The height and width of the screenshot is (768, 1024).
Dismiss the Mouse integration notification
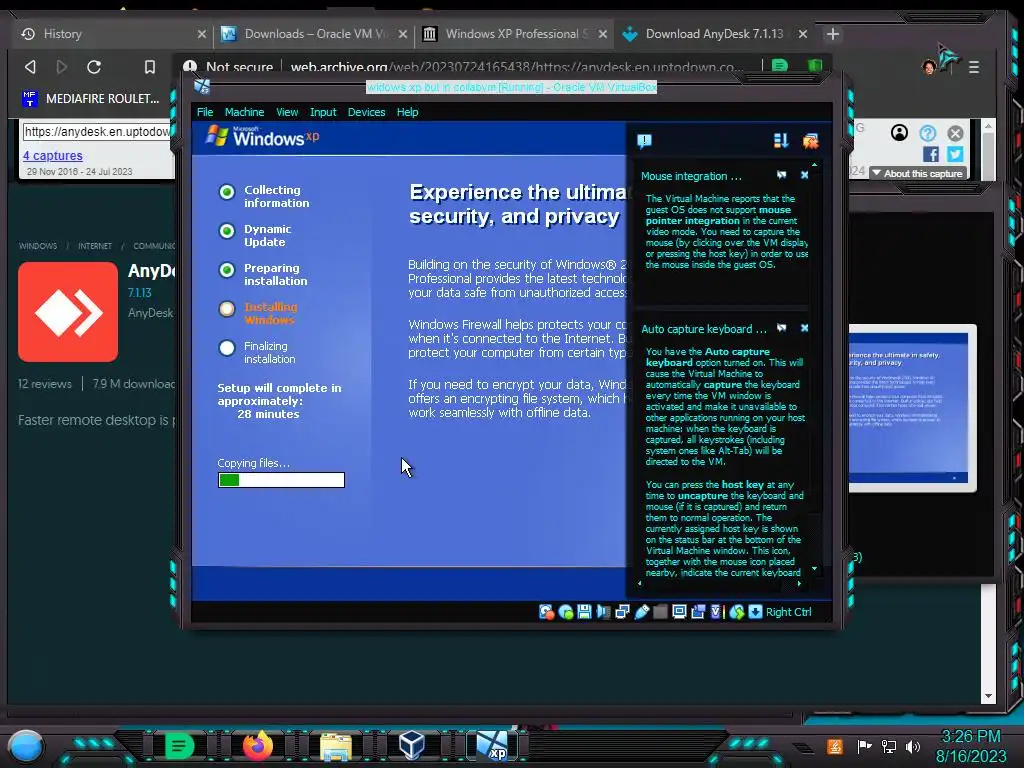click(x=805, y=175)
